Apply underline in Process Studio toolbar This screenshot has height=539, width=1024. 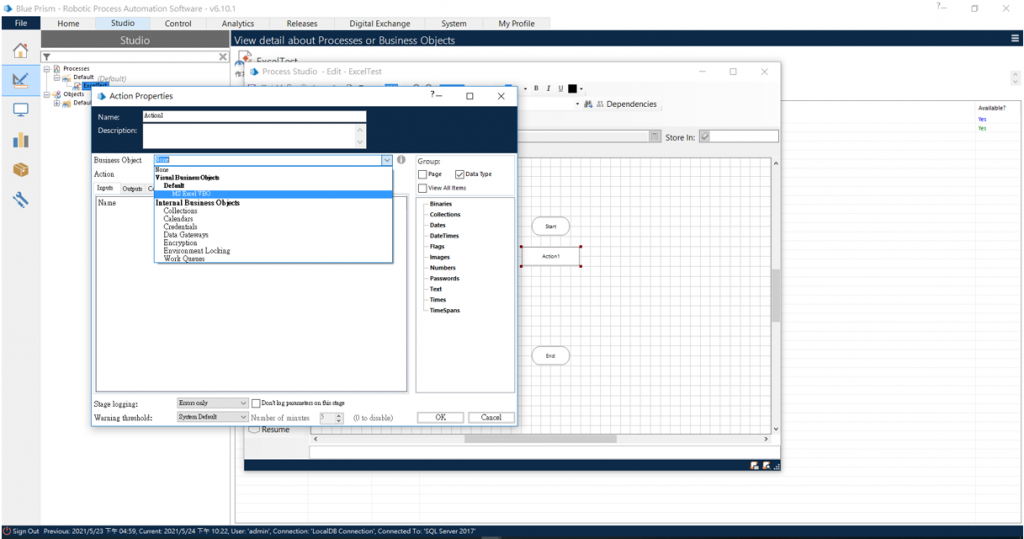(x=560, y=88)
